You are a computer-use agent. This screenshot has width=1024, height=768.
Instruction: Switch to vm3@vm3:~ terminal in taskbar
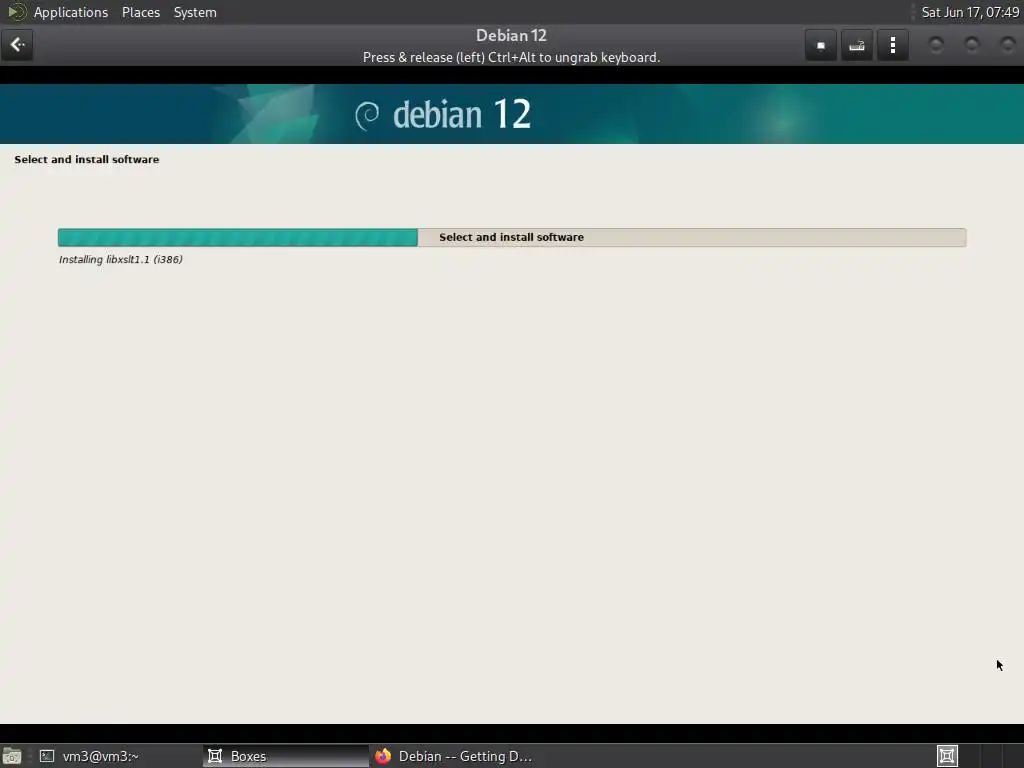118,756
